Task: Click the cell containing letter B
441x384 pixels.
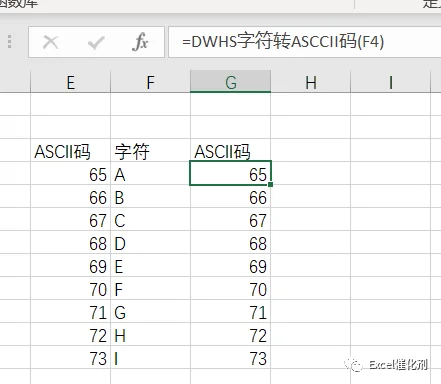Action: (x=150, y=196)
